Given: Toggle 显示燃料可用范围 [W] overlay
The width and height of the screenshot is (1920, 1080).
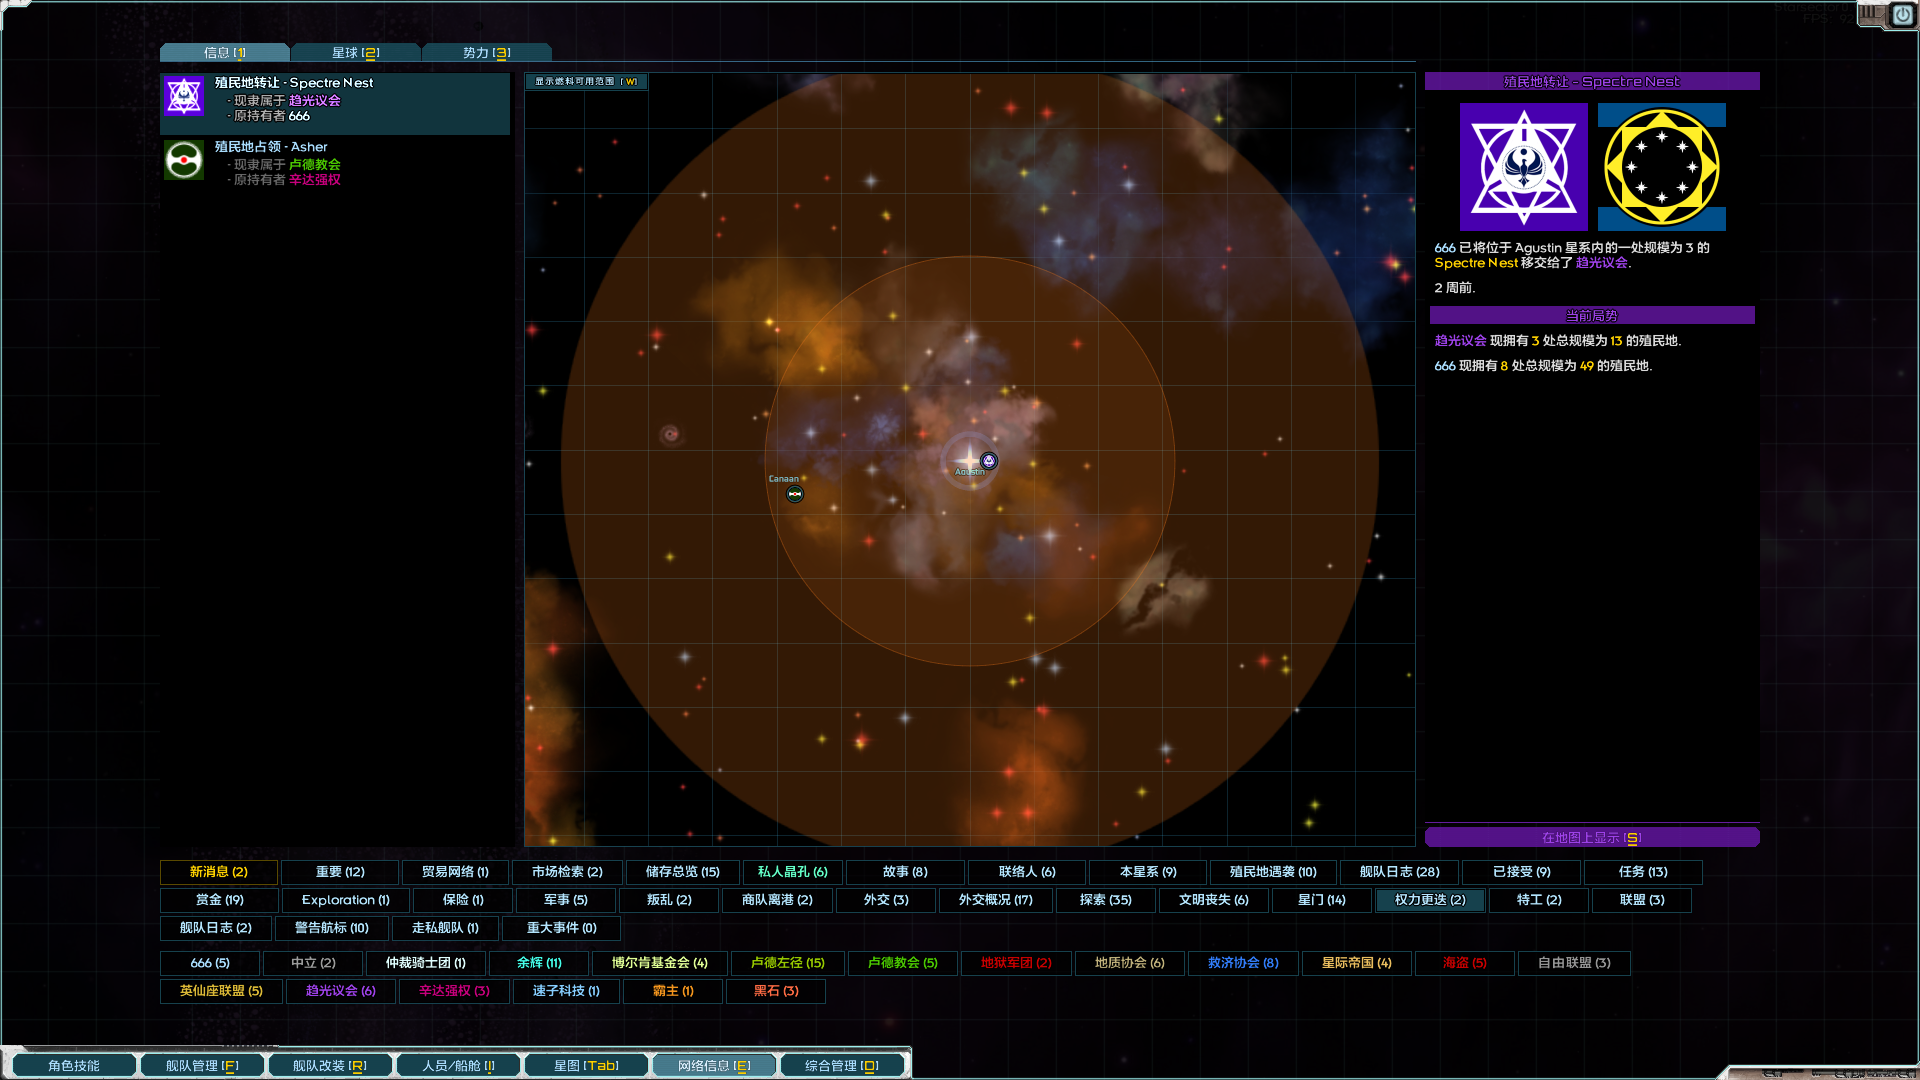Looking at the screenshot, I should (585, 82).
